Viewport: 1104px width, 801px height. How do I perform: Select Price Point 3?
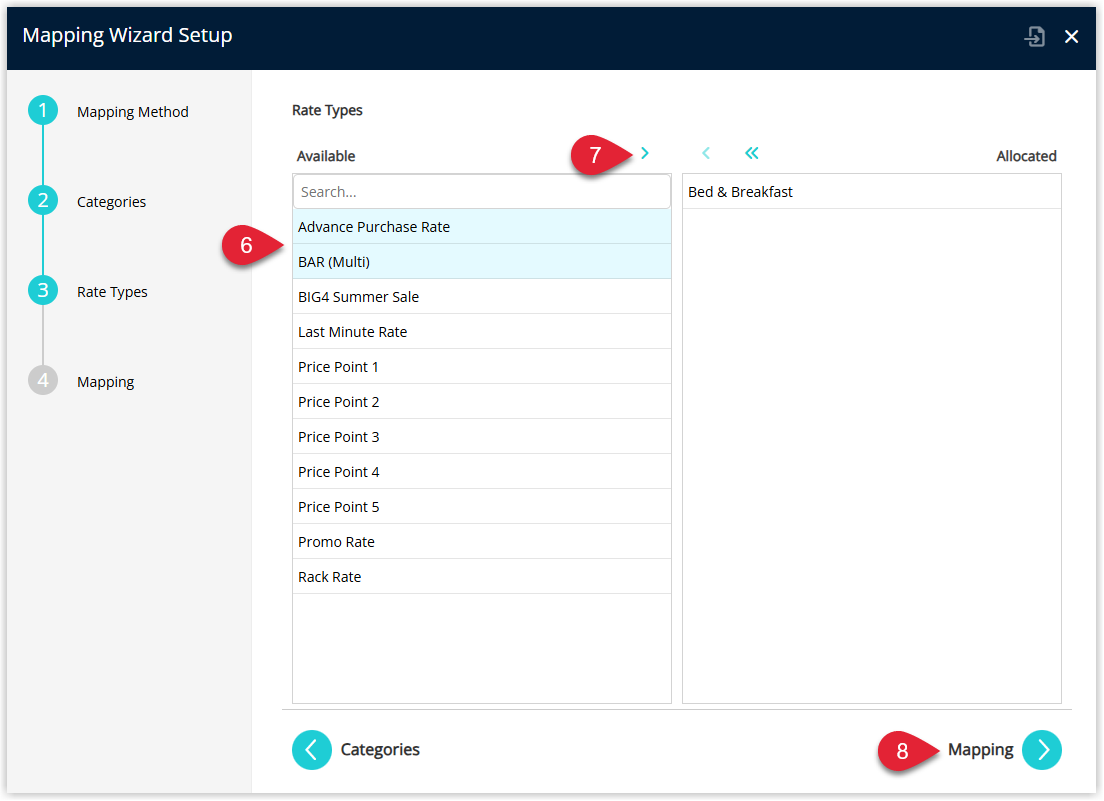click(482, 436)
